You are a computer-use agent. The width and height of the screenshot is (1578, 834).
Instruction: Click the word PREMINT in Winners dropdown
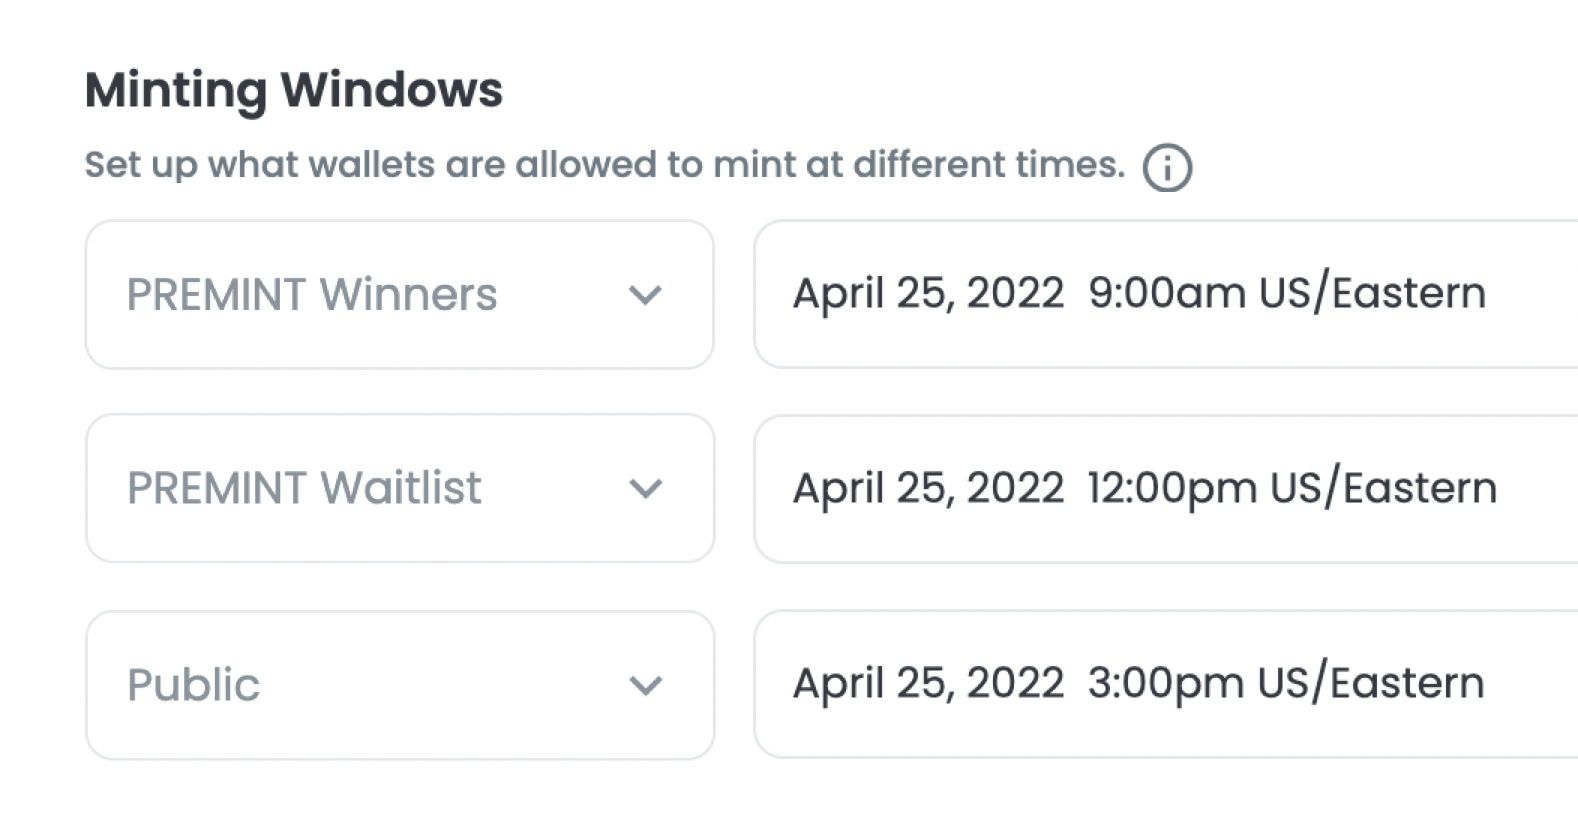[216, 295]
